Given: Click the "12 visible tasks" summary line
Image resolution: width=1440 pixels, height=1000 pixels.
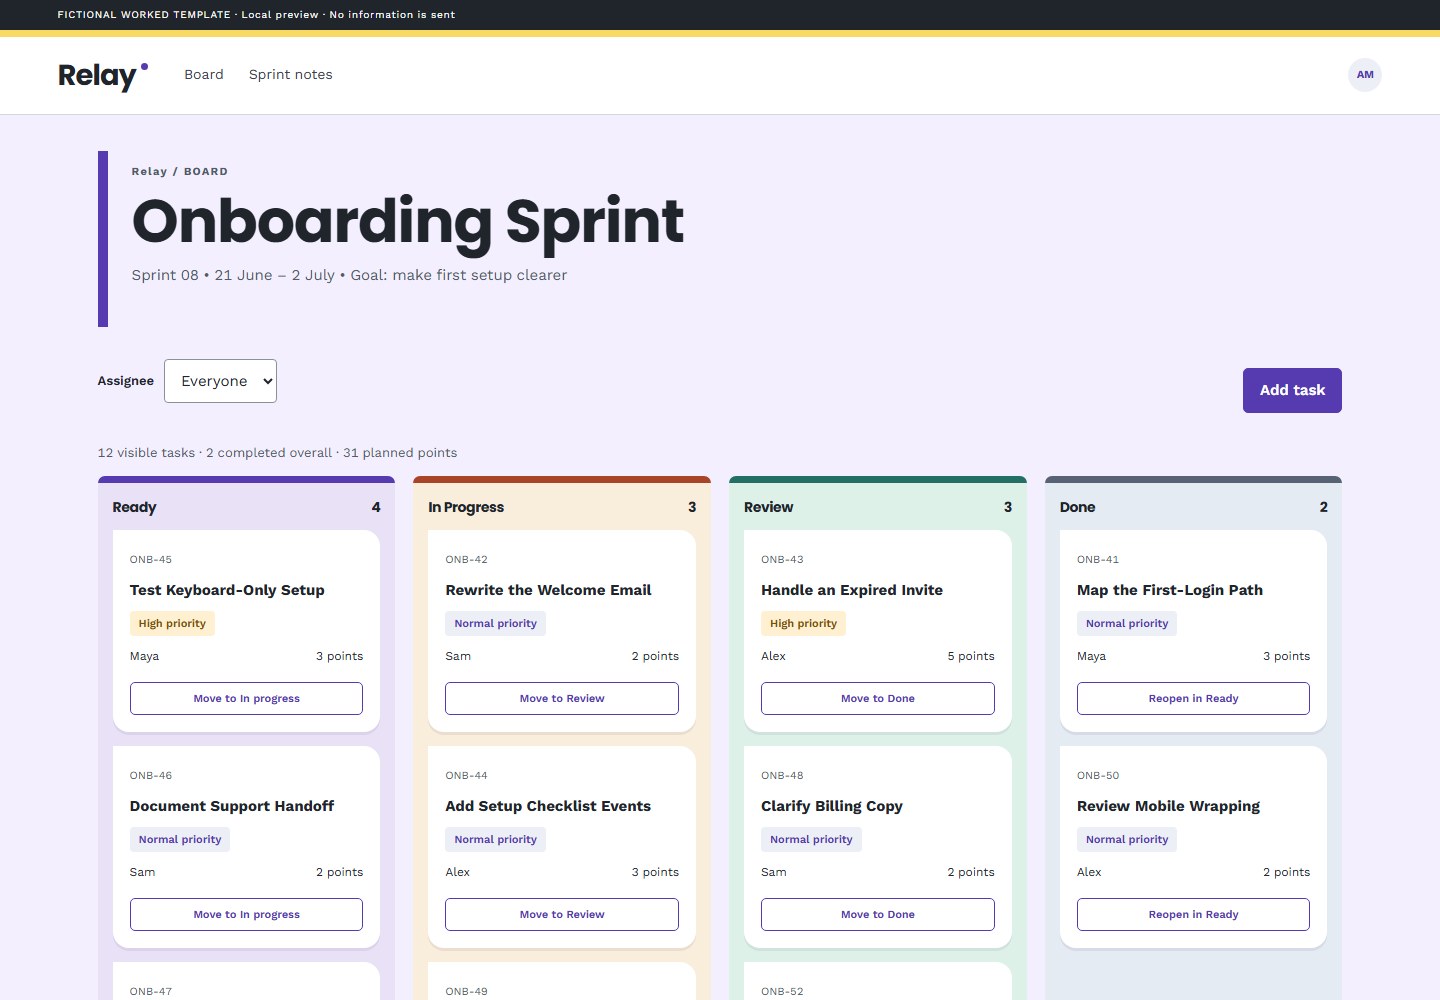Looking at the screenshot, I should click(277, 453).
